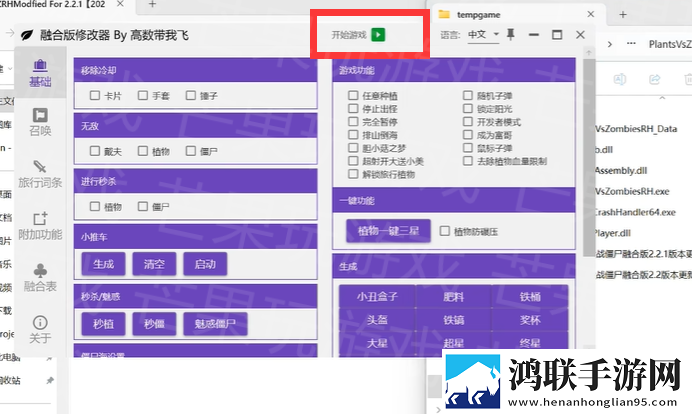Click the Explorer share toolbar icon
692x414 pixels.
click(654, 79)
